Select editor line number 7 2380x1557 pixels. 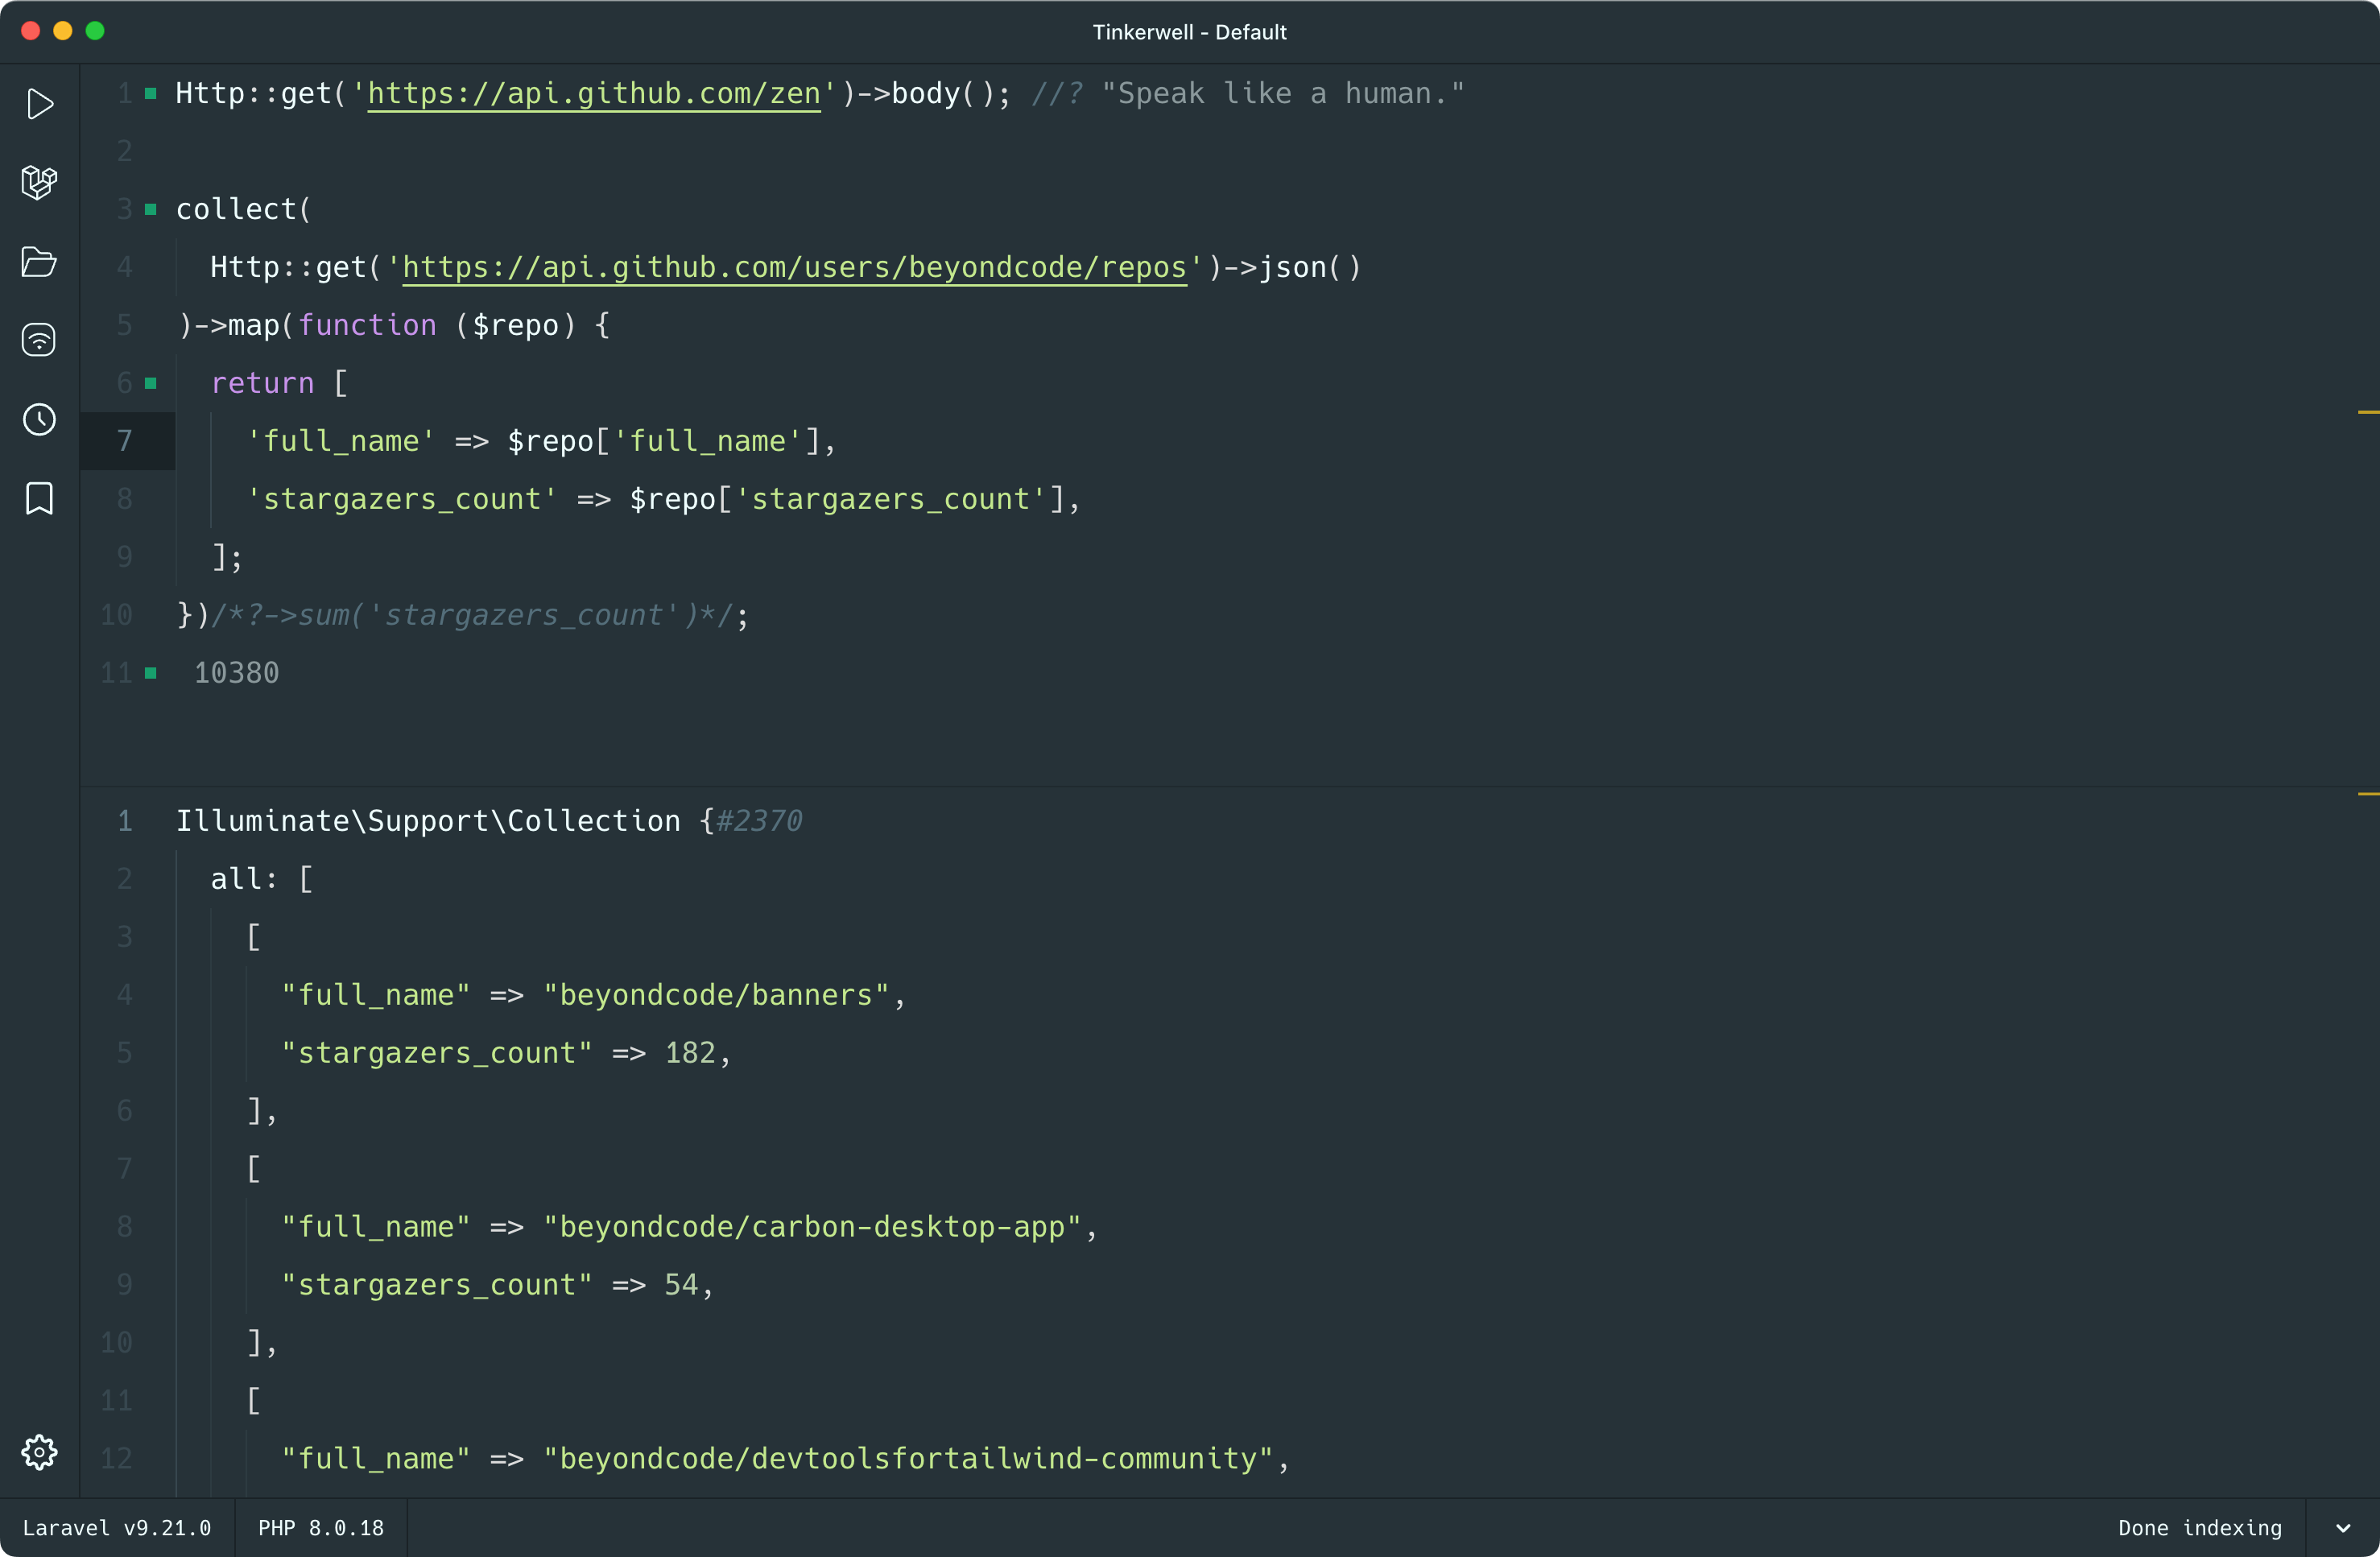125,441
